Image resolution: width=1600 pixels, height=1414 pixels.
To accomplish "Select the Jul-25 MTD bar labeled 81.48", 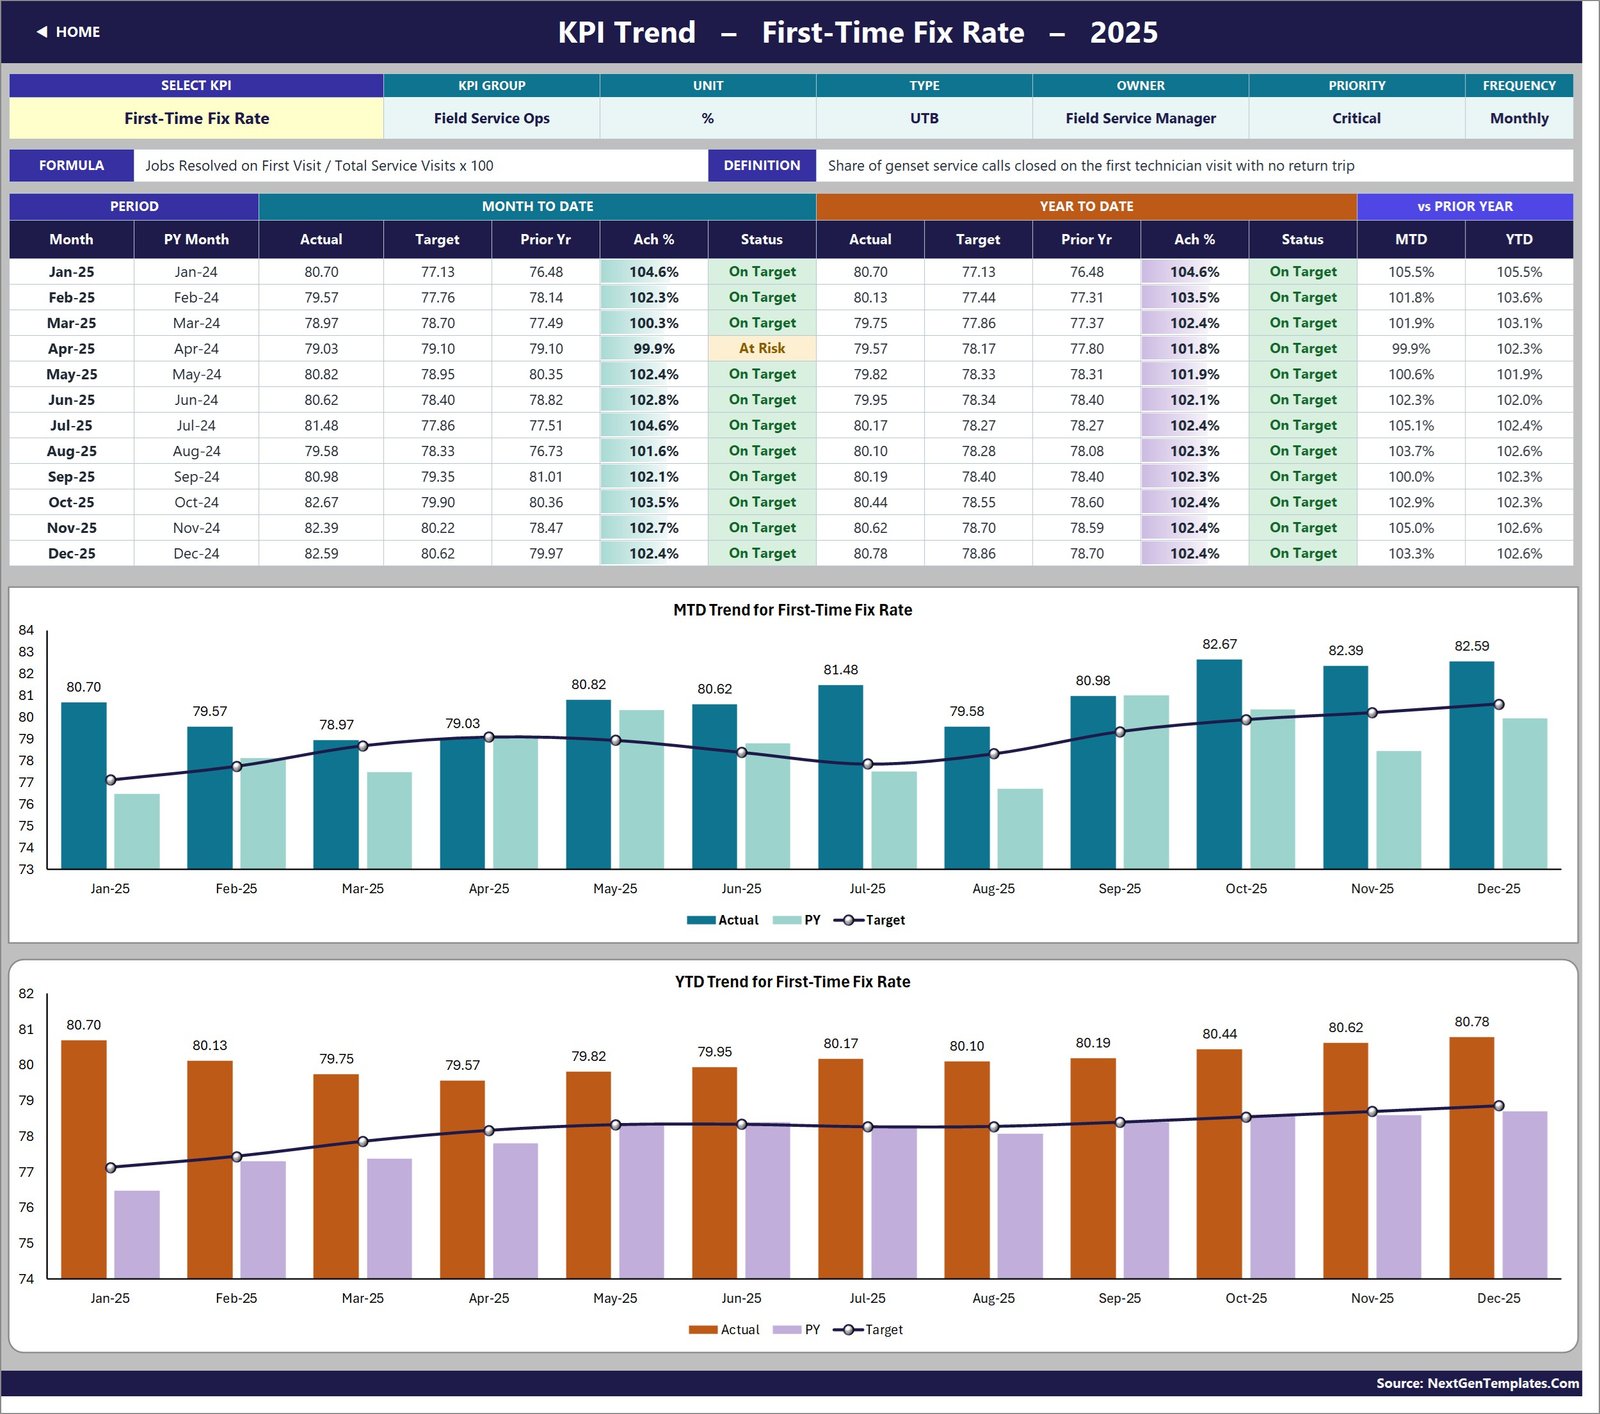I will click(840, 777).
